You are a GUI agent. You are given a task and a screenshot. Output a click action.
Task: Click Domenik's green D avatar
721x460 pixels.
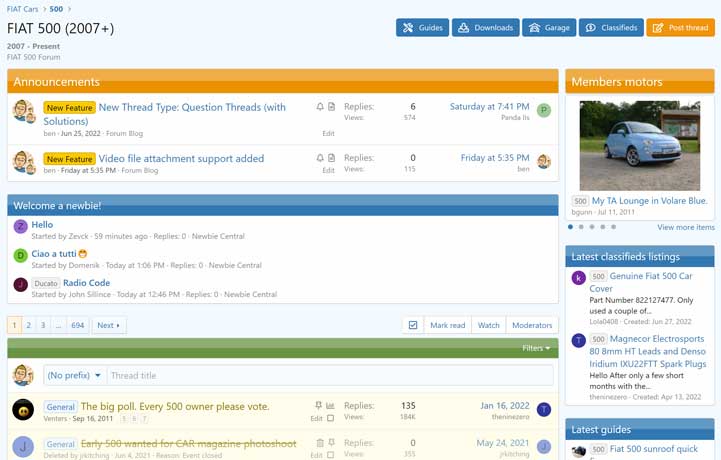point(20,255)
